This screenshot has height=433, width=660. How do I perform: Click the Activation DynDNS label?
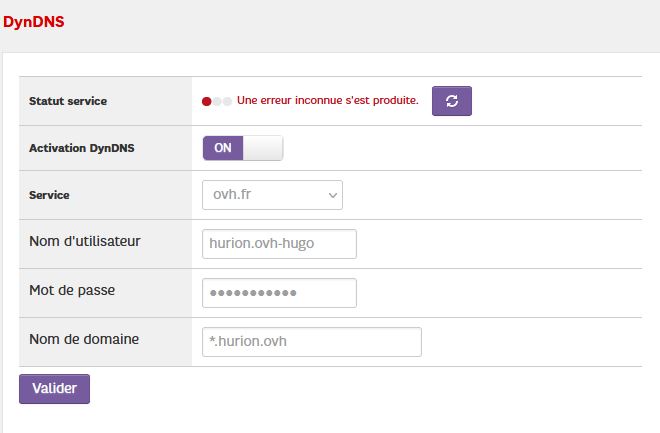(x=82, y=148)
